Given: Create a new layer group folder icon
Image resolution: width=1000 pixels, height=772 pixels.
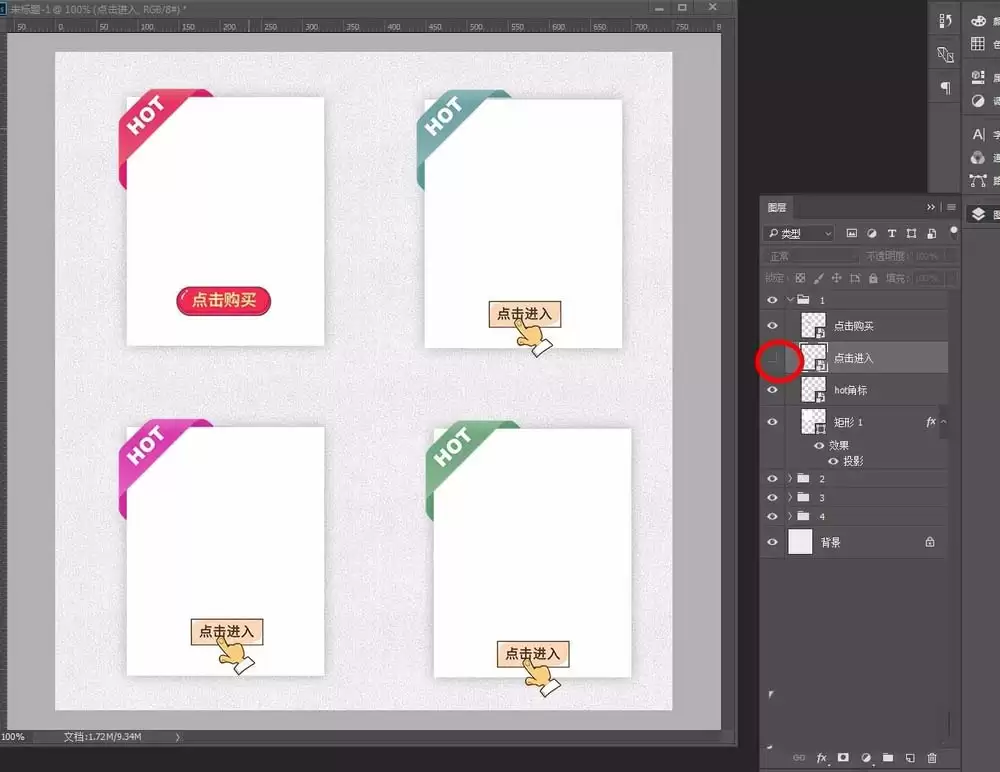Looking at the screenshot, I should (888, 758).
